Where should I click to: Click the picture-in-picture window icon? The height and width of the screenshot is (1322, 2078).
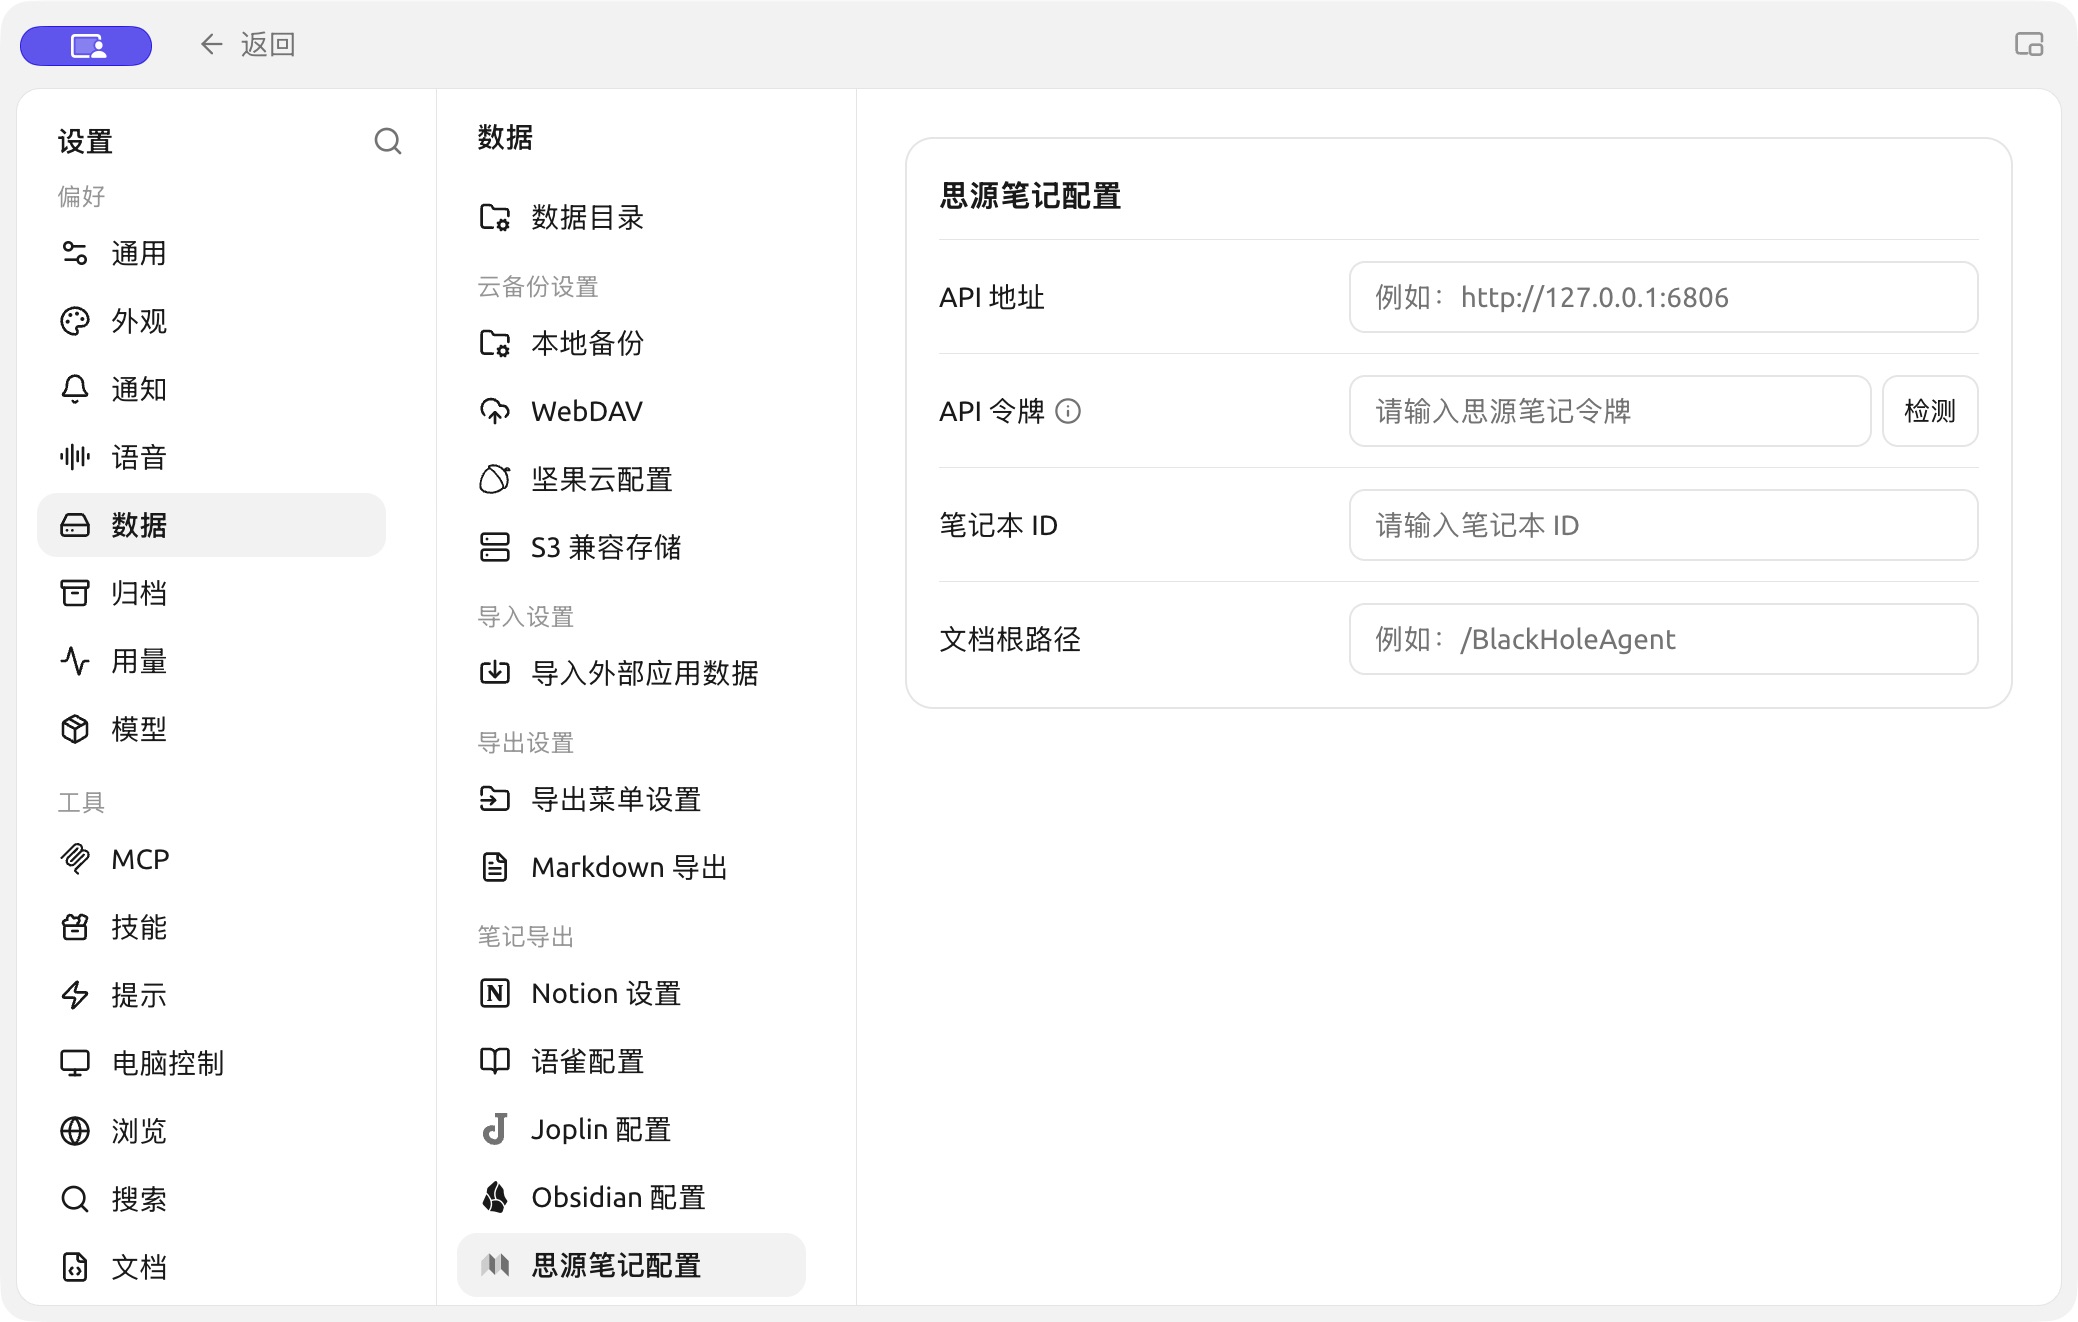[x=2029, y=44]
